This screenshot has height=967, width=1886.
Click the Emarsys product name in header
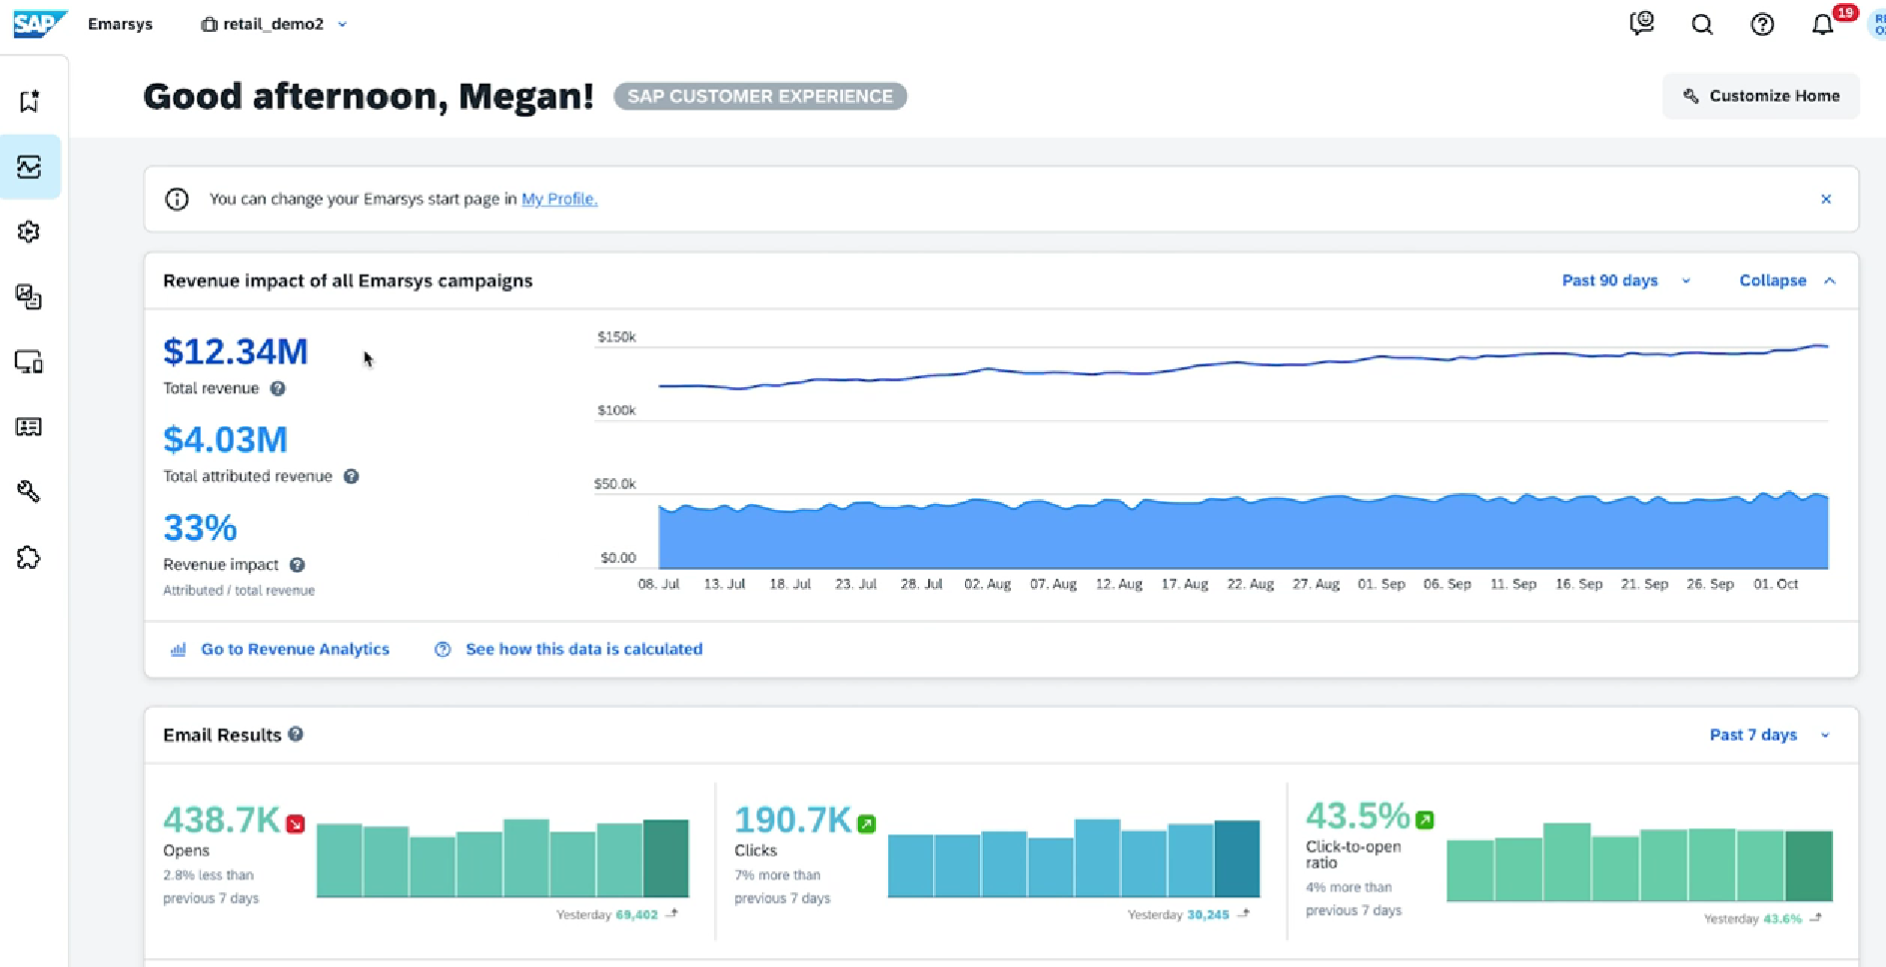pos(120,24)
